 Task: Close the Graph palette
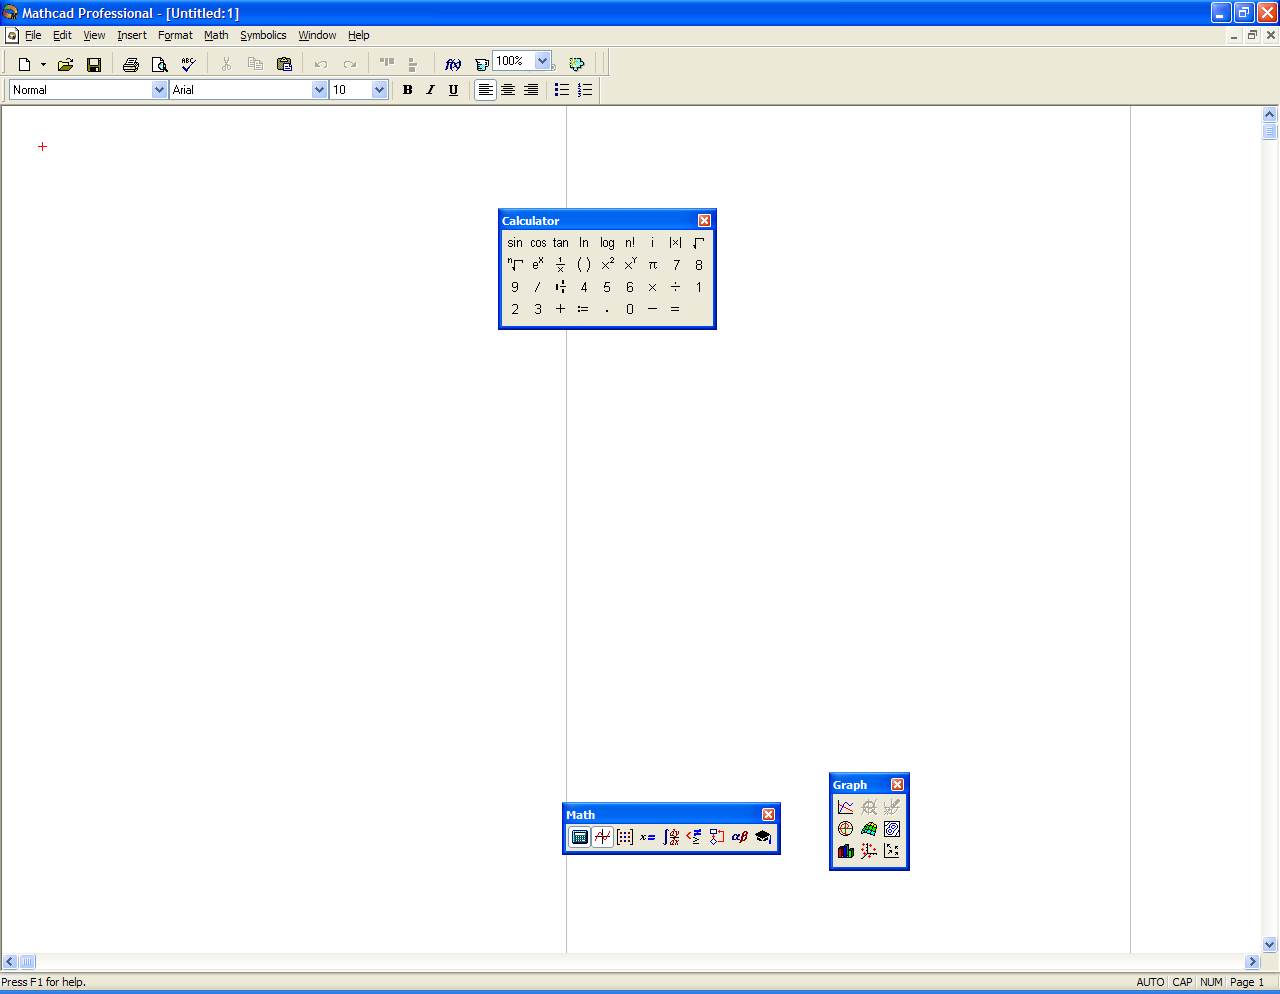tap(897, 785)
